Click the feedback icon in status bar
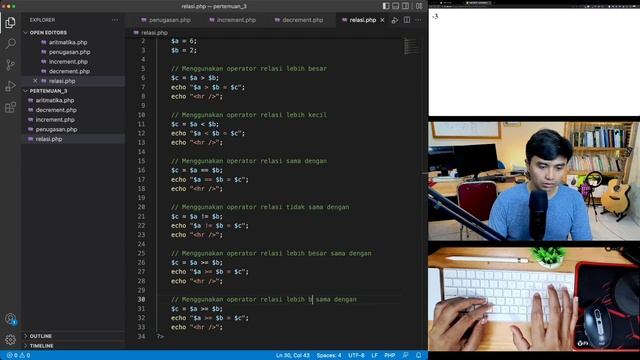Viewport: 640px width, 360px height. click(405, 355)
